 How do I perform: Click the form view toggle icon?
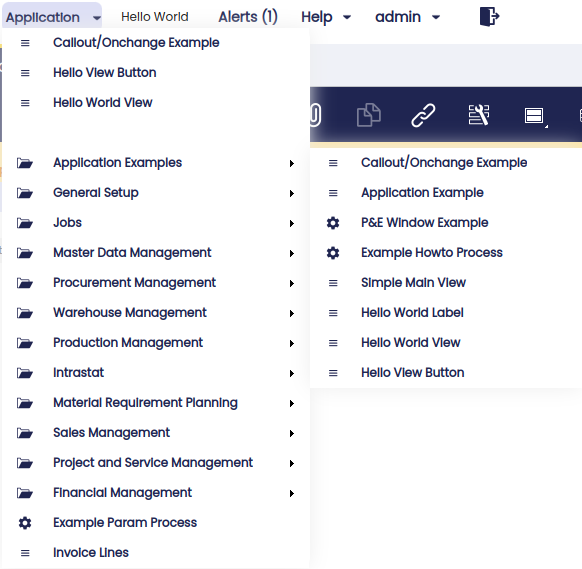tap(534, 115)
